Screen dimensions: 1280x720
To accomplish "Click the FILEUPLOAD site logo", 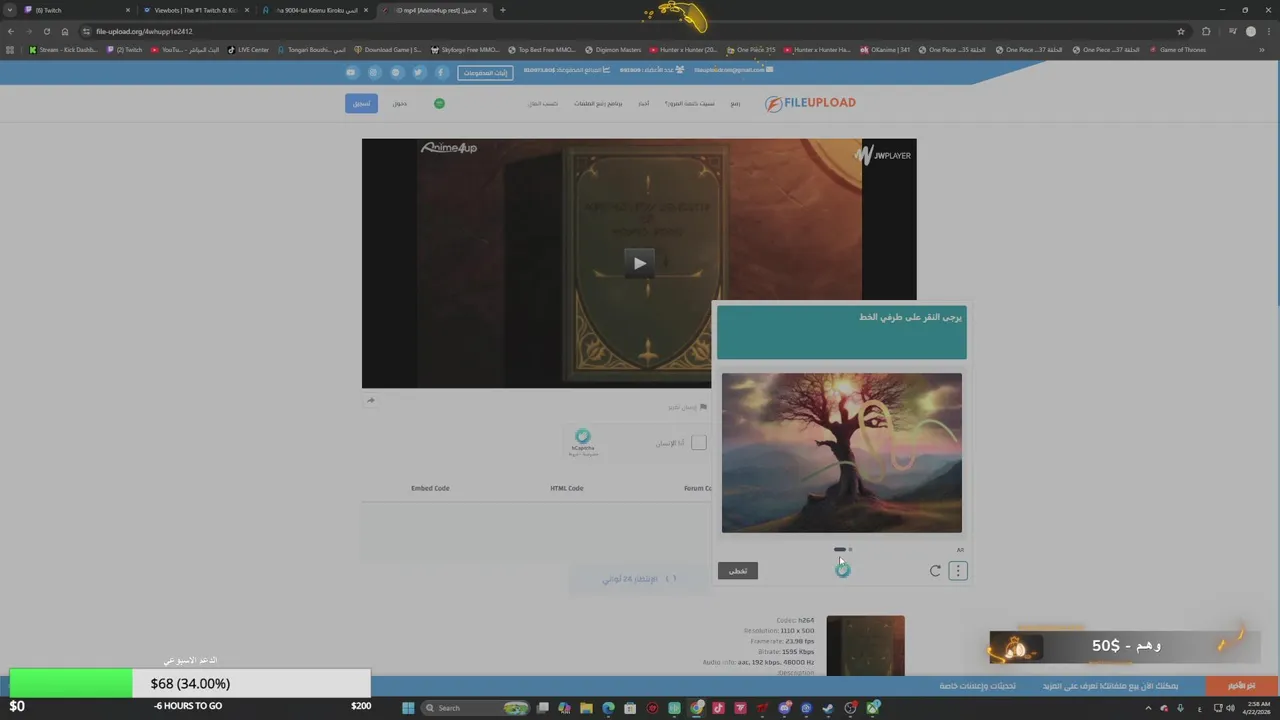I will click(810, 103).
